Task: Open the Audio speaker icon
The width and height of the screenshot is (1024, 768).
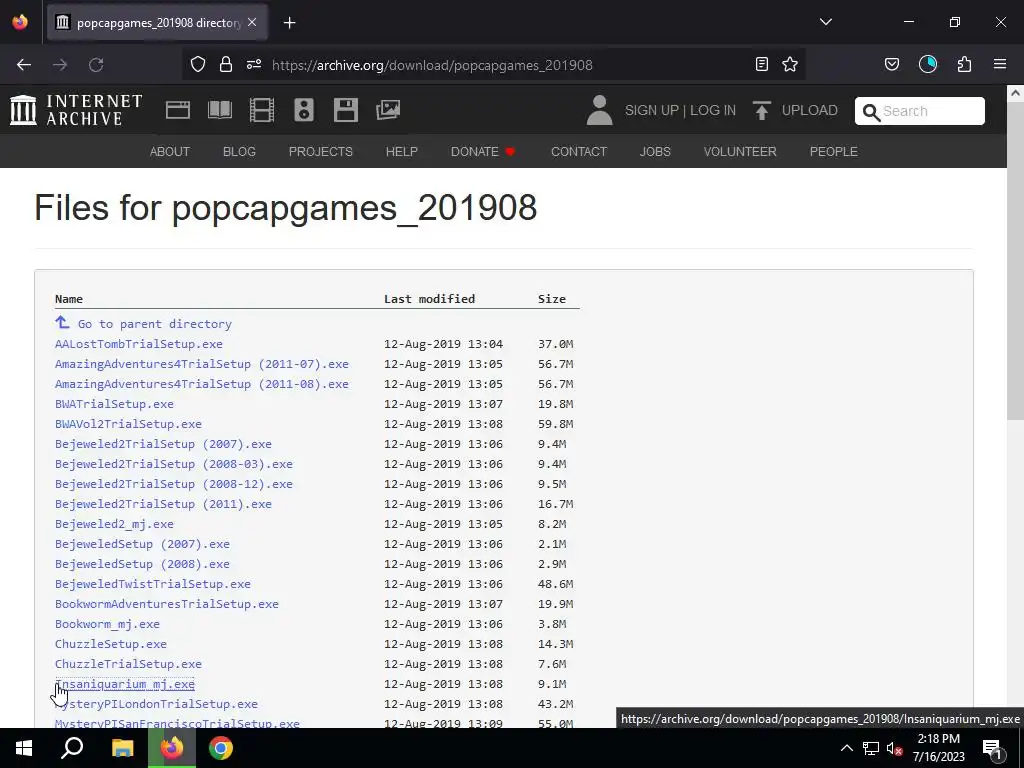Action: 304,110
